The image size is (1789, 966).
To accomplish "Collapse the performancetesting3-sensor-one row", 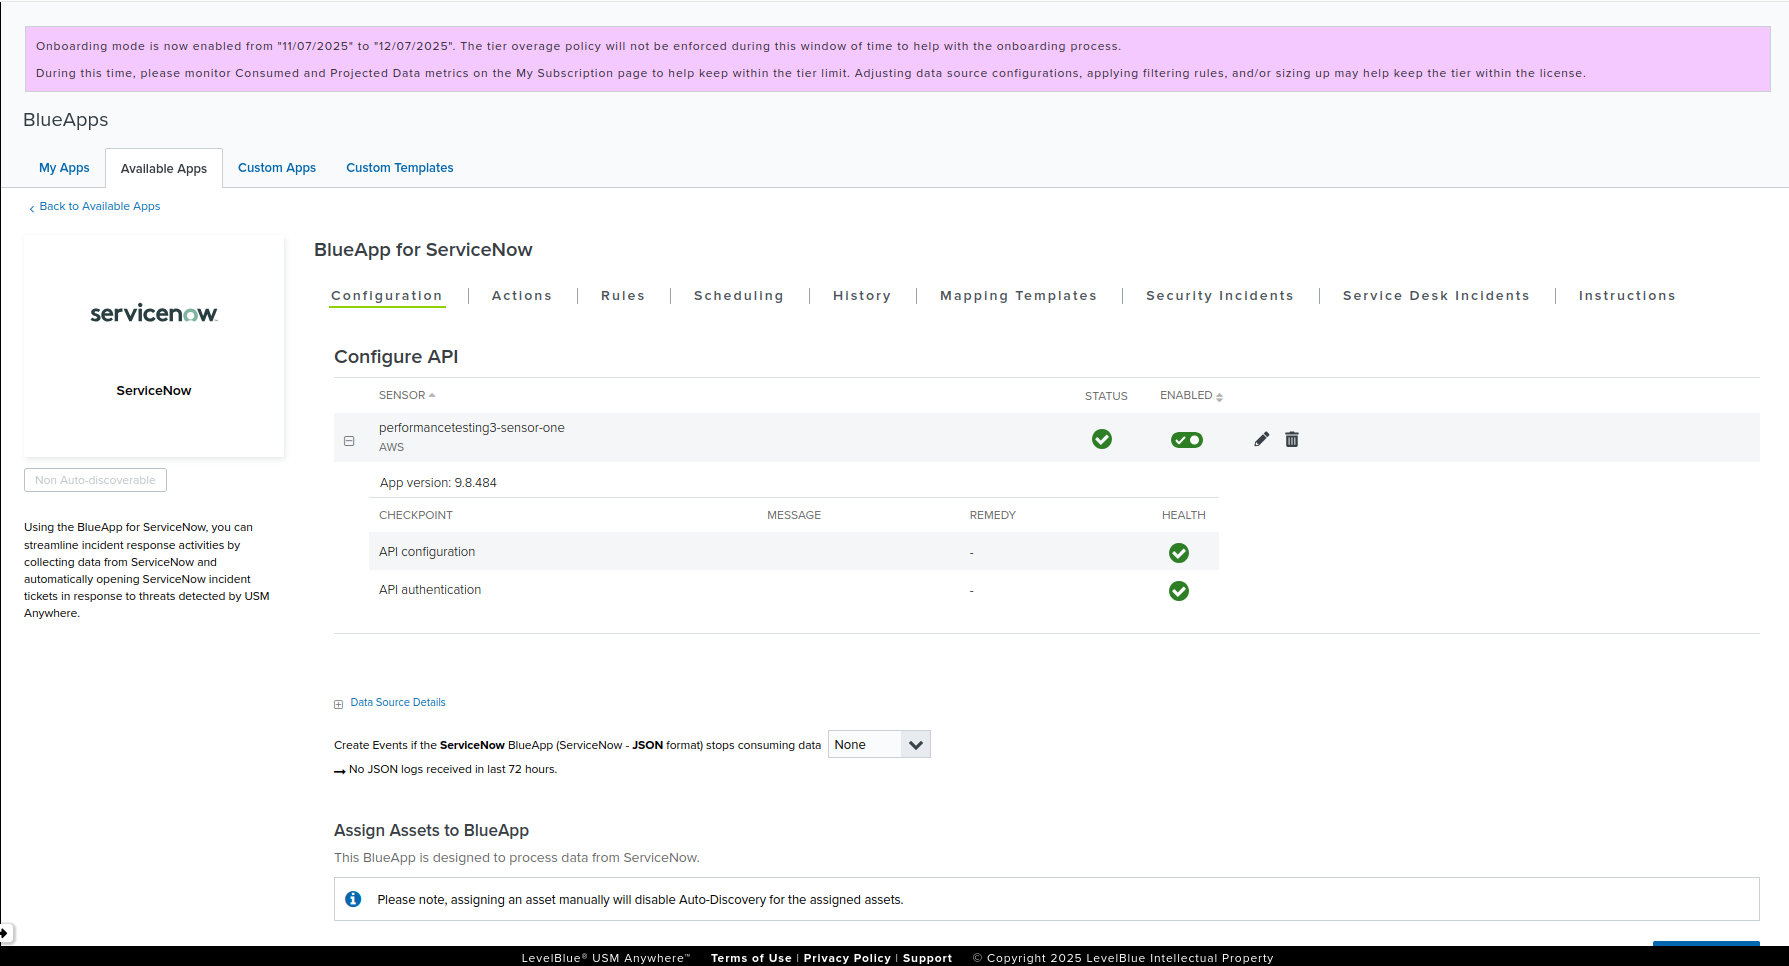I will point(349,441).
